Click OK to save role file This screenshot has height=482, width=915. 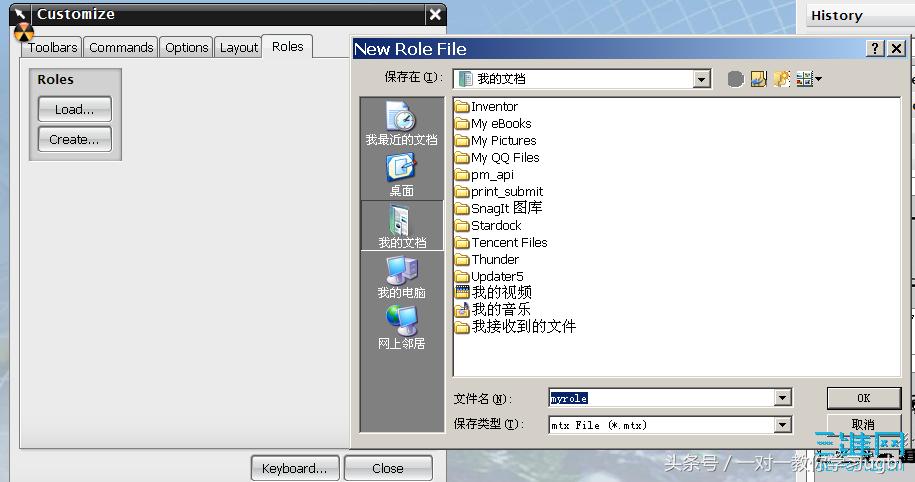click(x=863, y=398)
